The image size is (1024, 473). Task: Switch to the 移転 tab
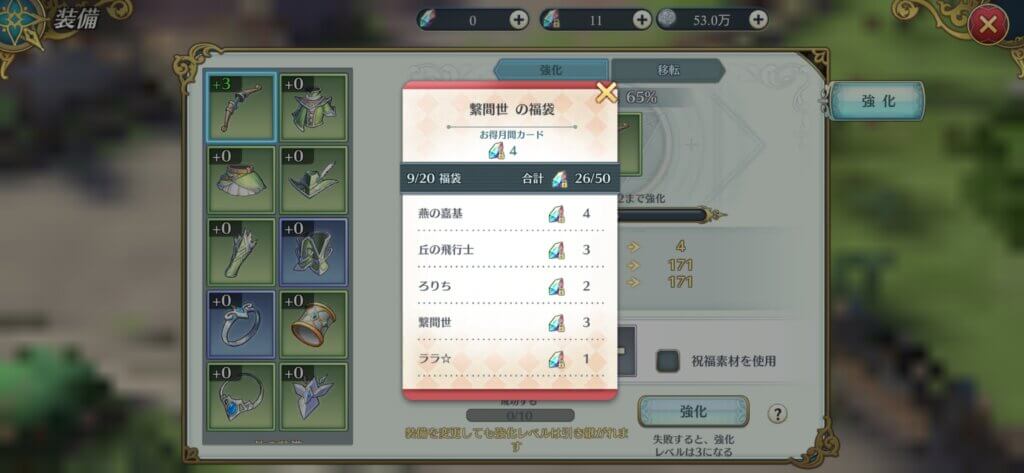(667, 70)
